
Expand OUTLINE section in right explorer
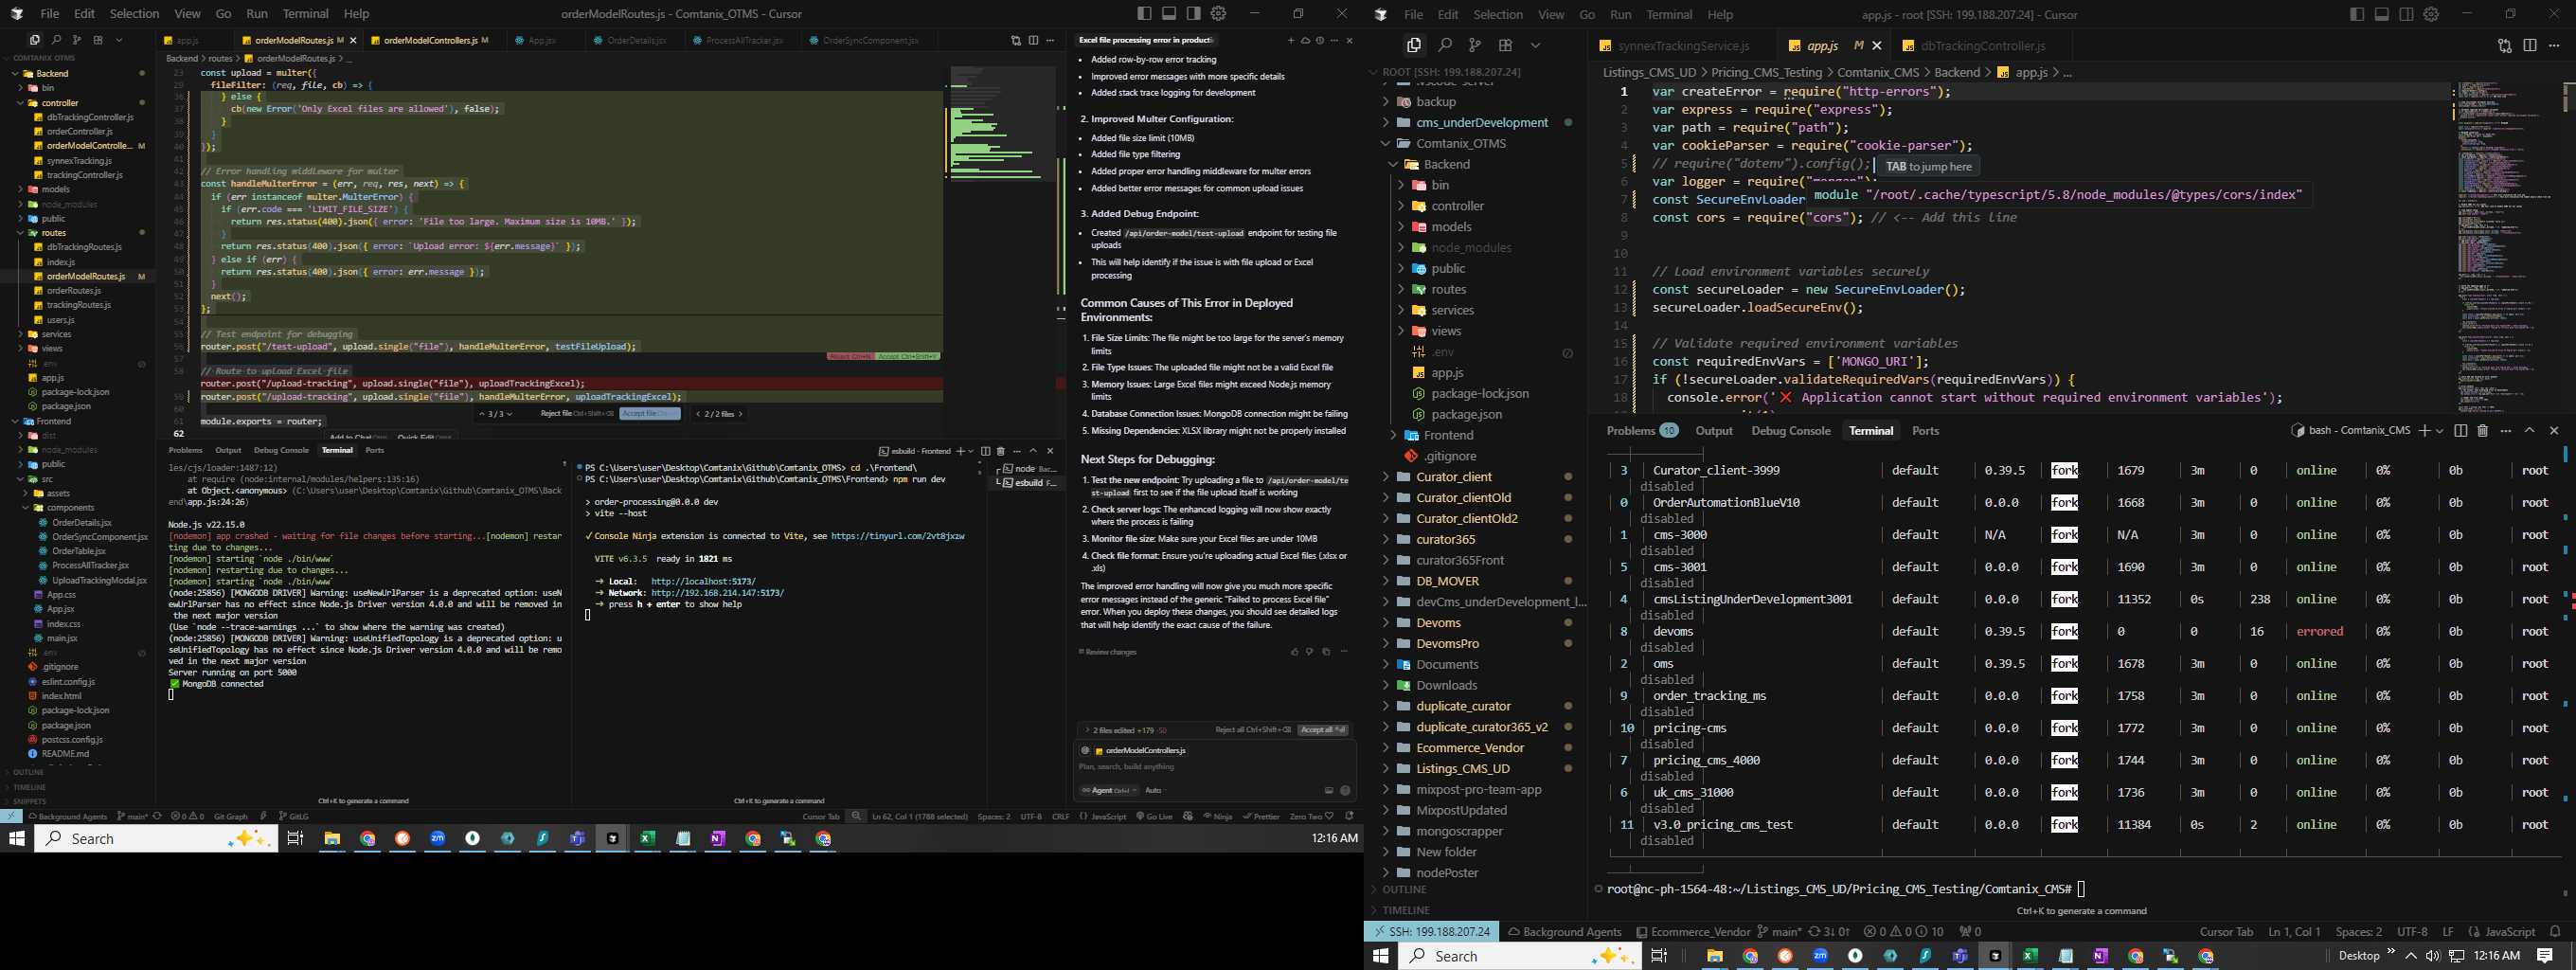coord(1404,889)
